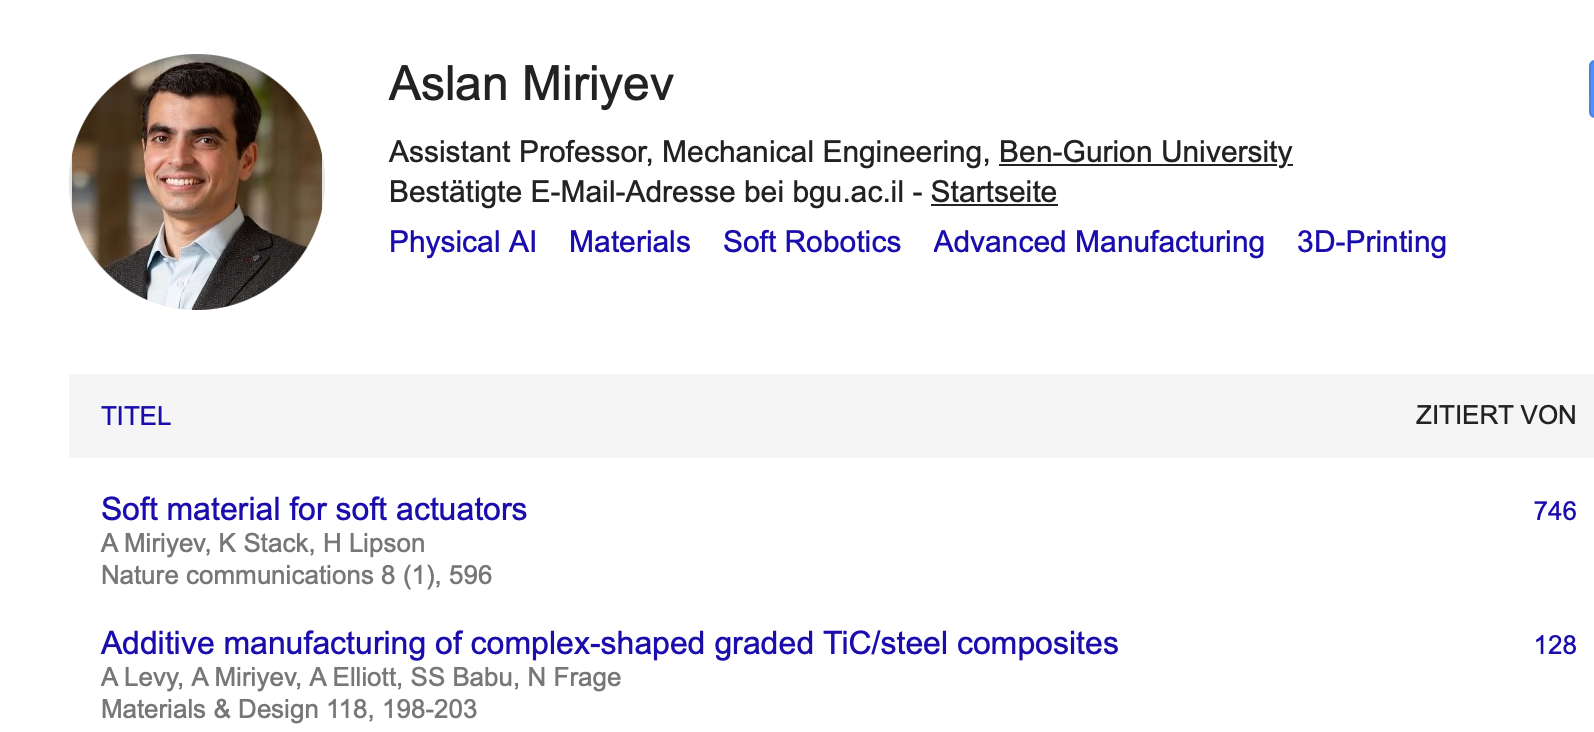The width and height of the screenshot is (1594, 732).
Task: Open the Ben-Gurion University affiliation link
Action: (1145, 152)
